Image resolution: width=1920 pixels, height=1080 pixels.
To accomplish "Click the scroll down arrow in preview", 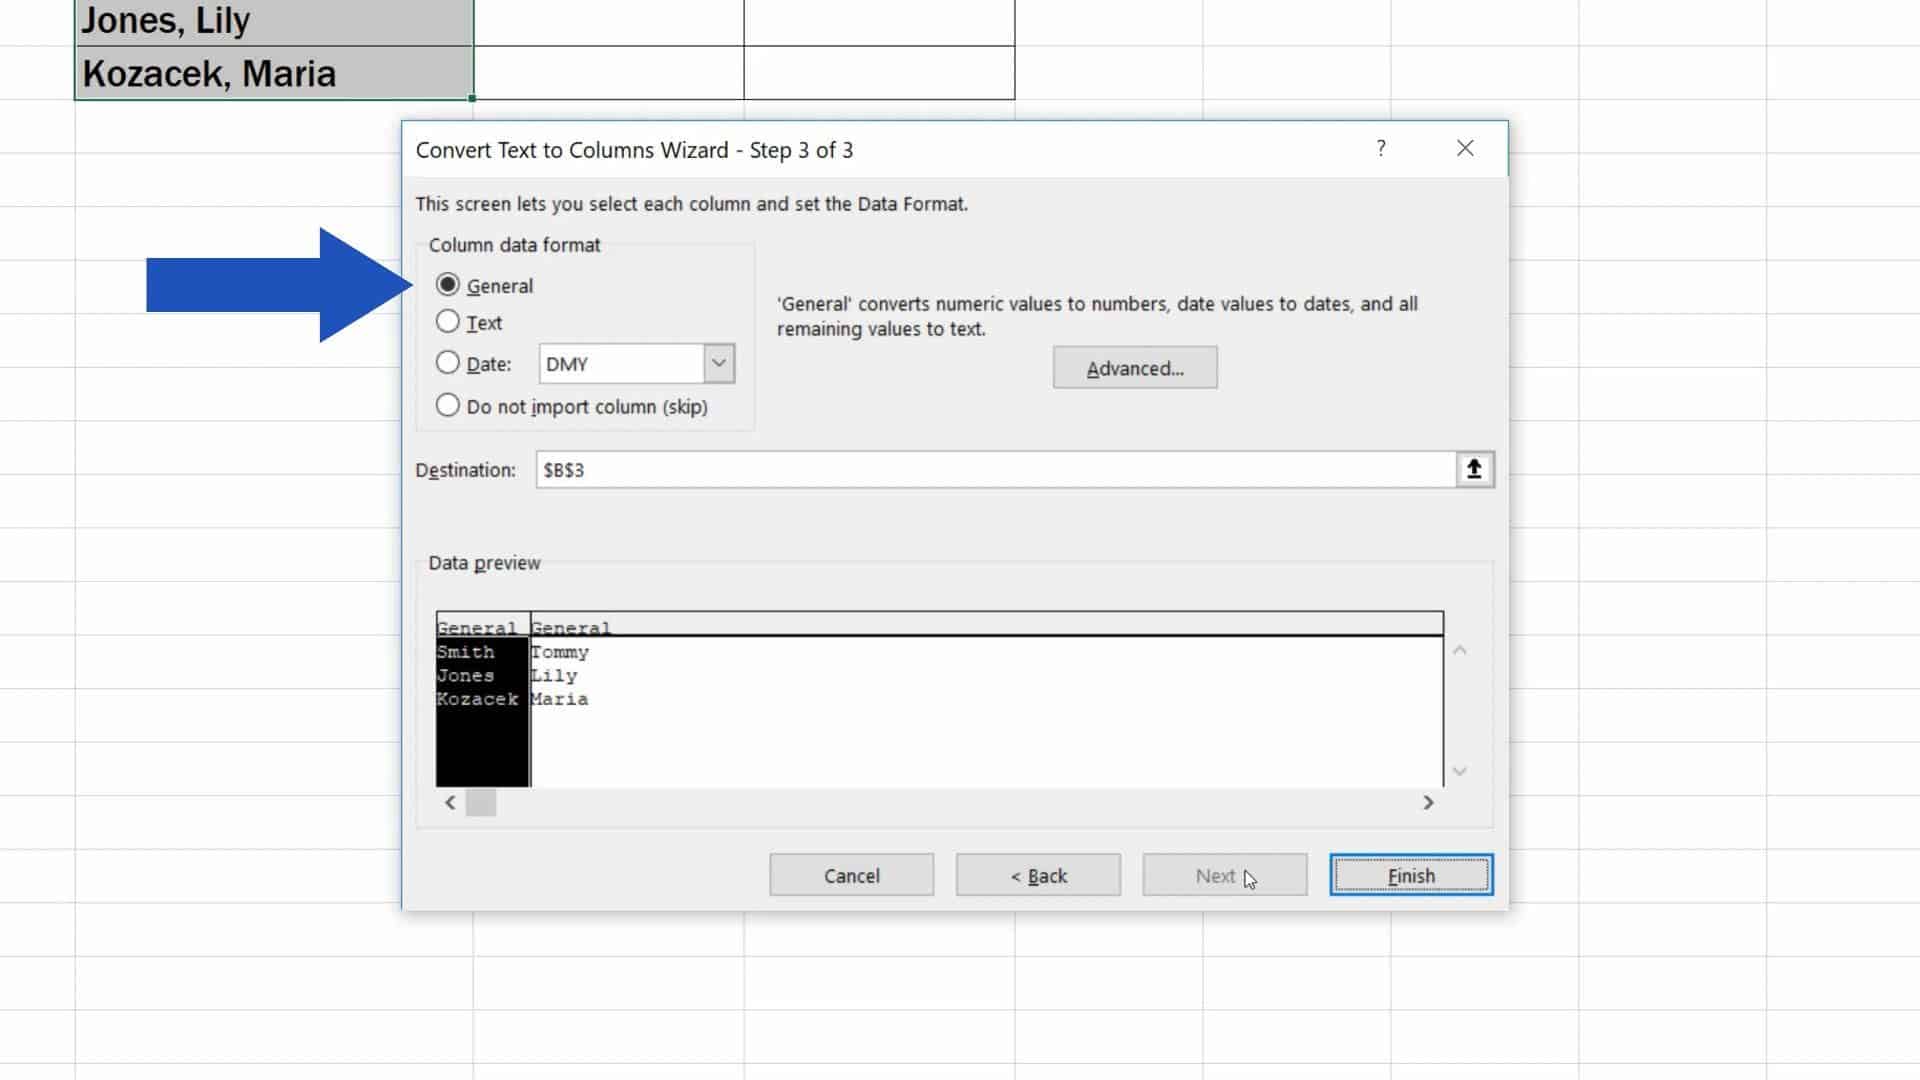I will 1460,771.
